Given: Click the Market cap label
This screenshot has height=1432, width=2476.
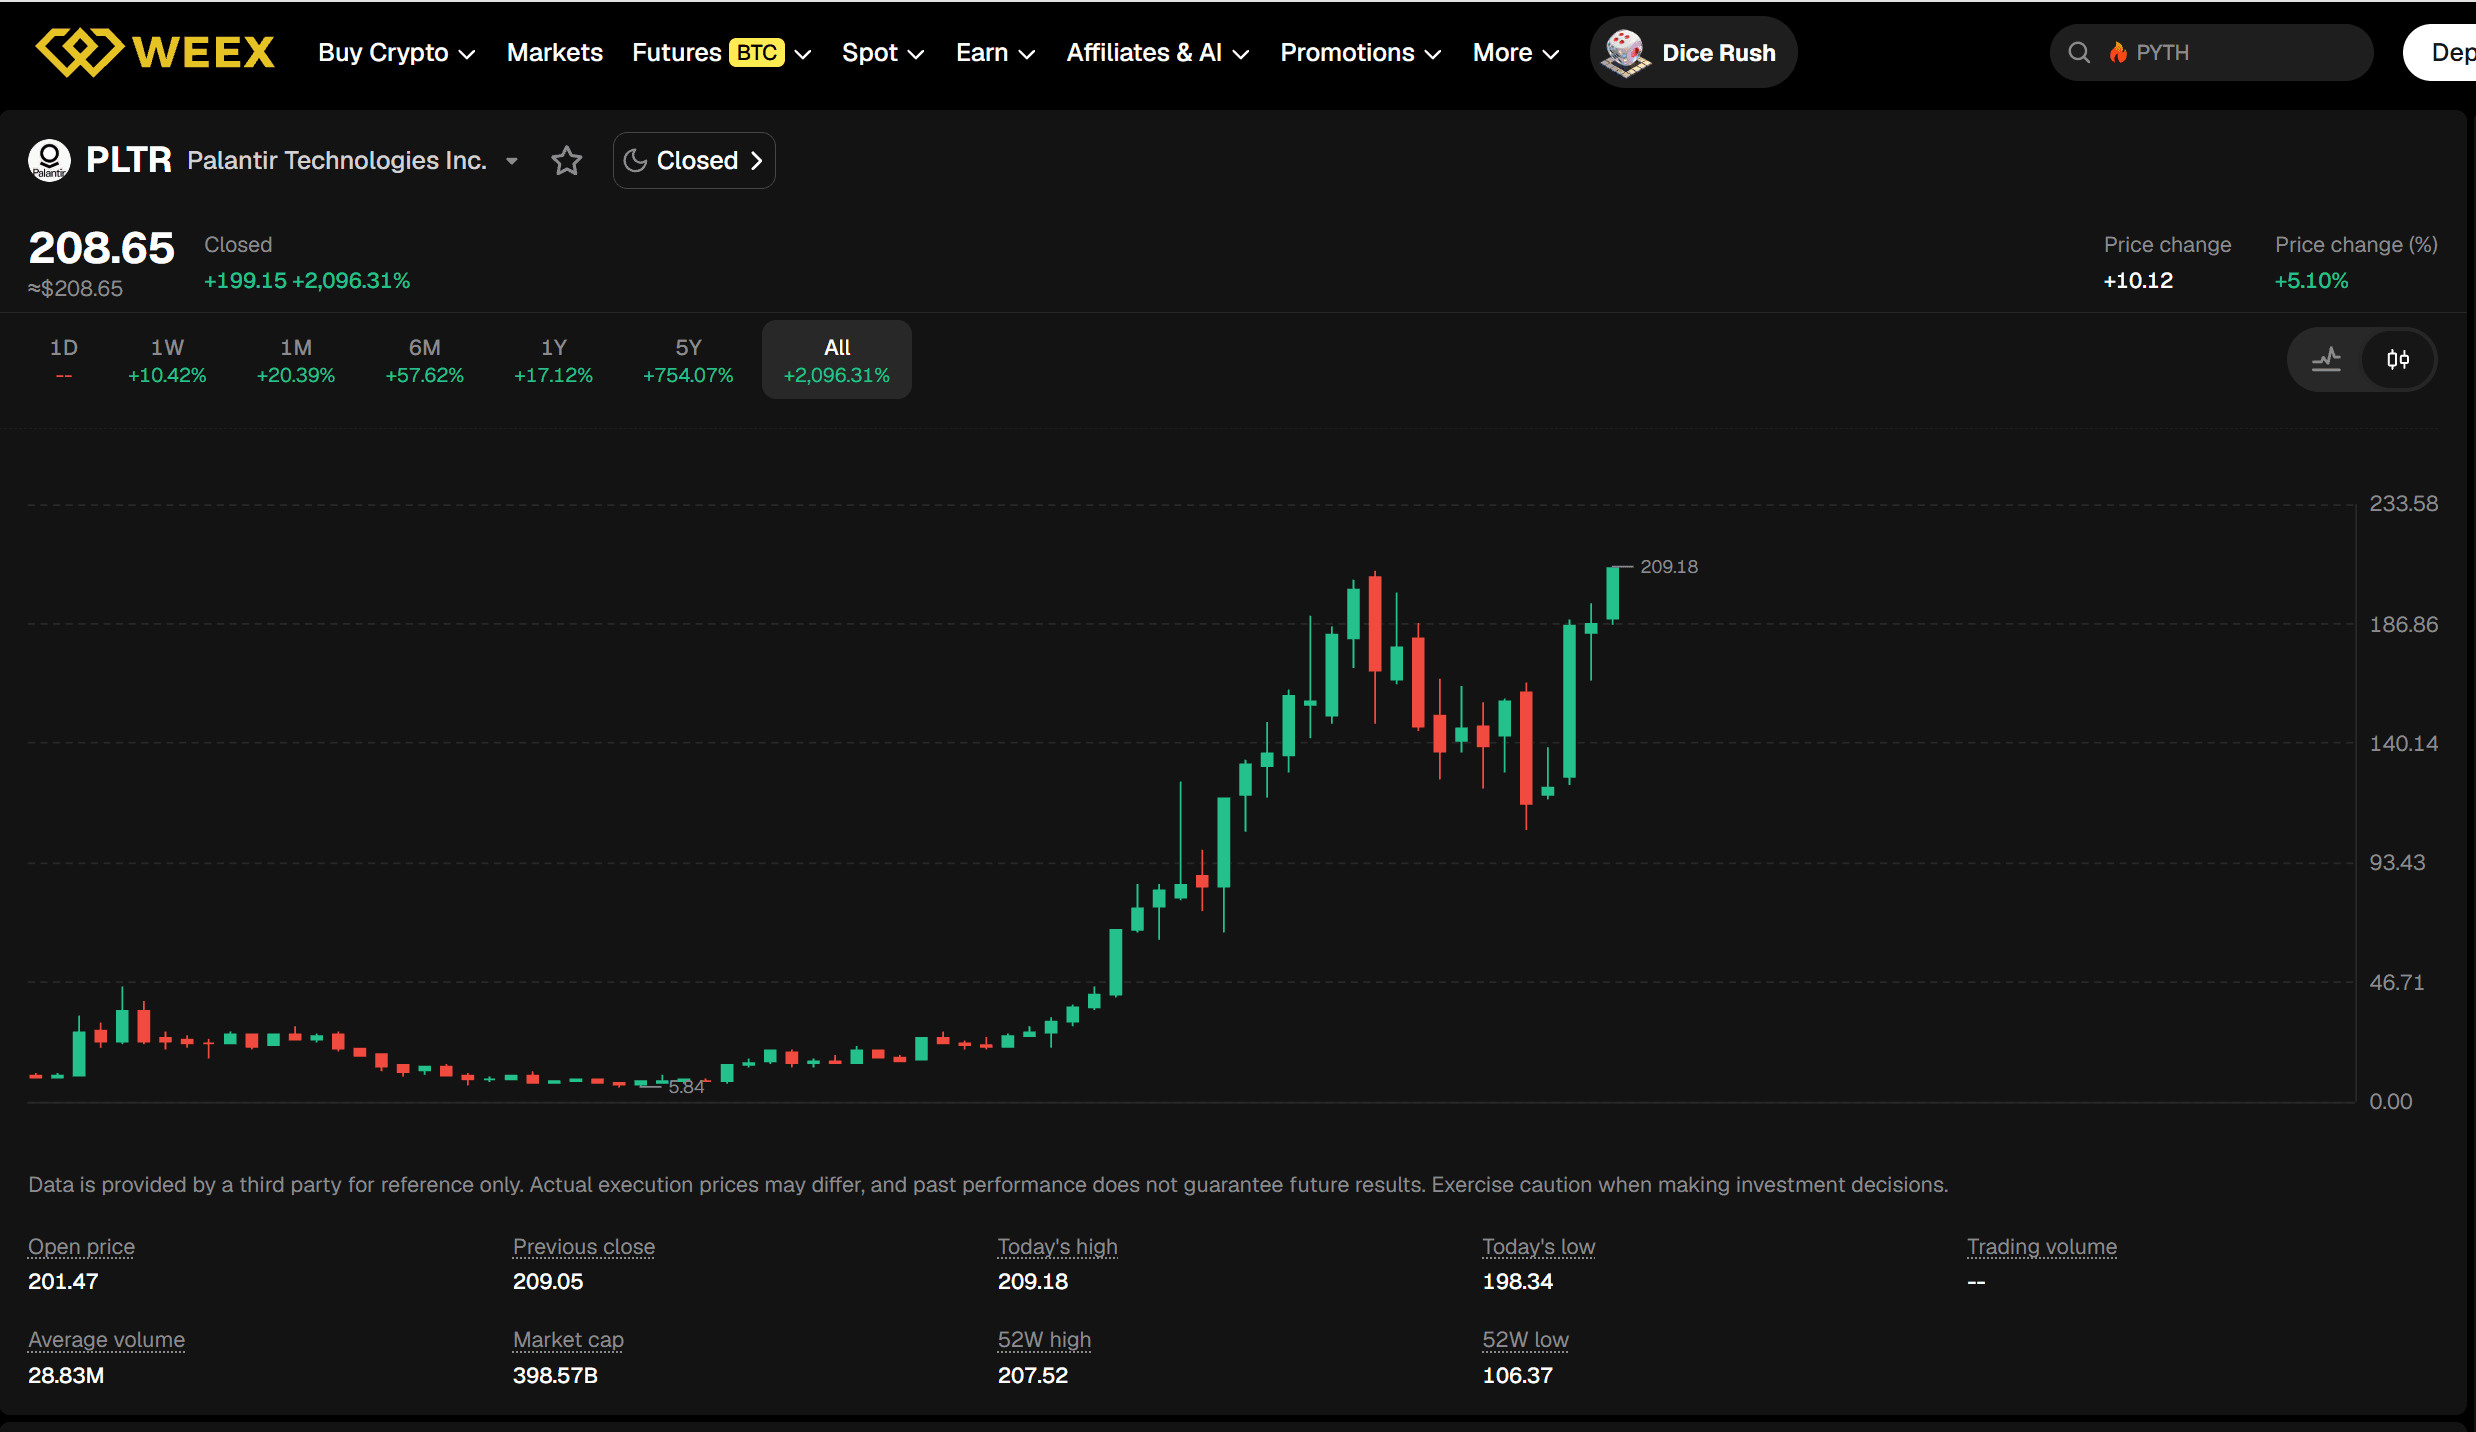Looking at the screenshot, I should pyautogui.click(x=568, y=1339).
